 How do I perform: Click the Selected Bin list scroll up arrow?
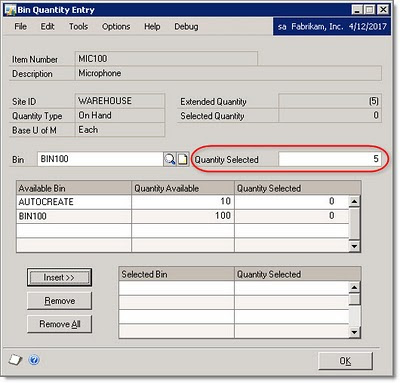[x=354, y=288]
